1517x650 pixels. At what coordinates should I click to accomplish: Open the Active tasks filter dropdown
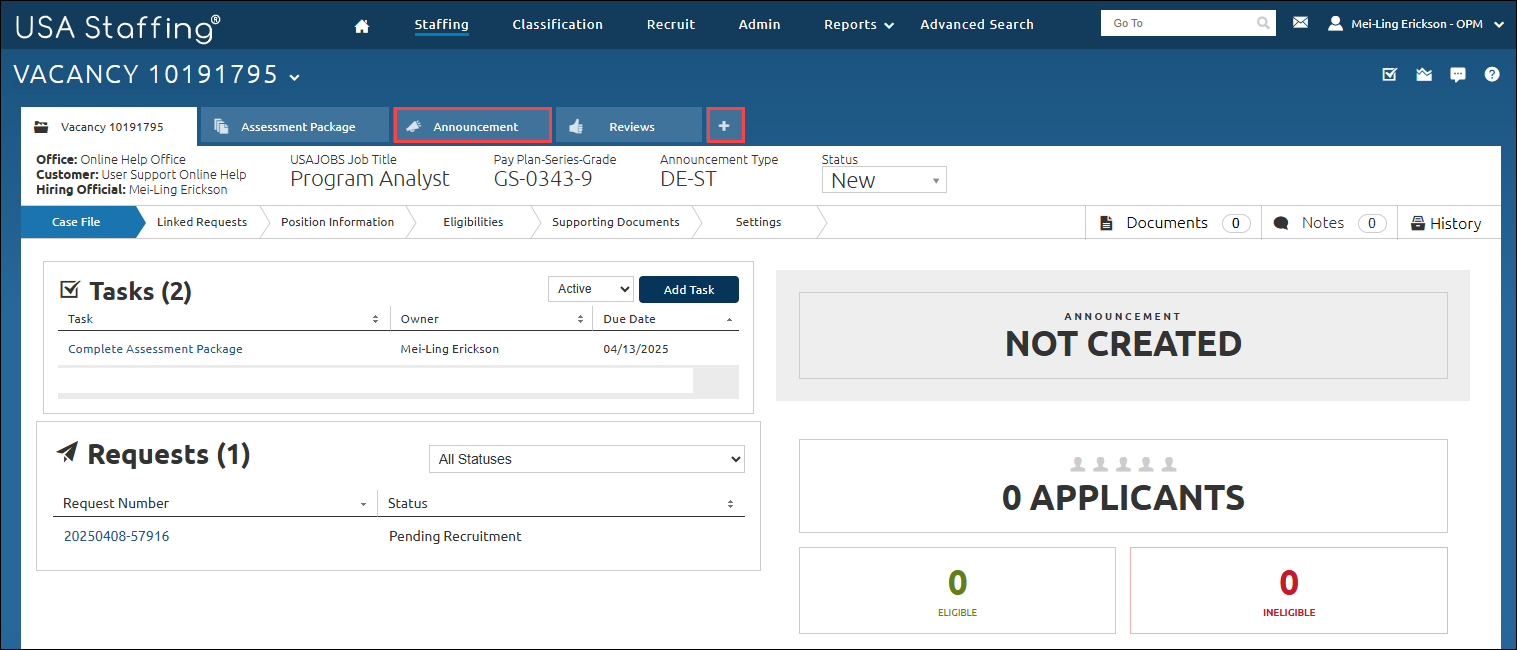(x=590, y=289)
